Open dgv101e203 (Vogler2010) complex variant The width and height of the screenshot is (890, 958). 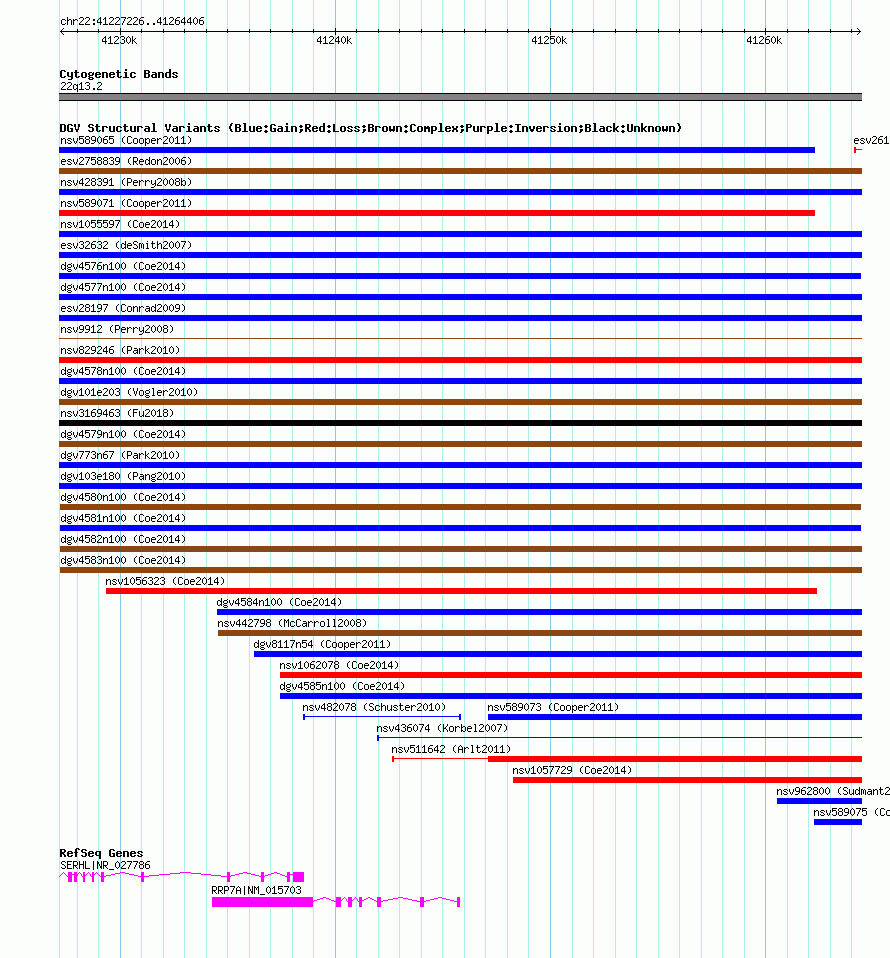(x=461, y=402)
